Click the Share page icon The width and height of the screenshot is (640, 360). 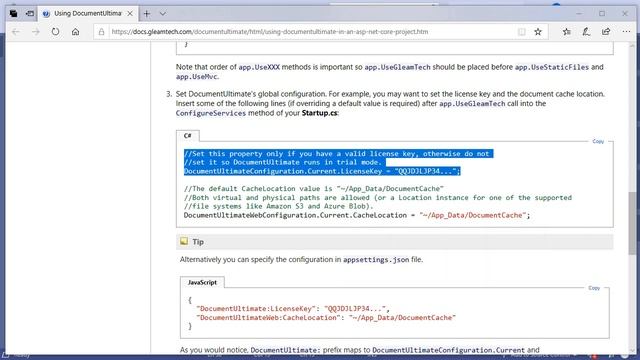[x=606, y=32]
